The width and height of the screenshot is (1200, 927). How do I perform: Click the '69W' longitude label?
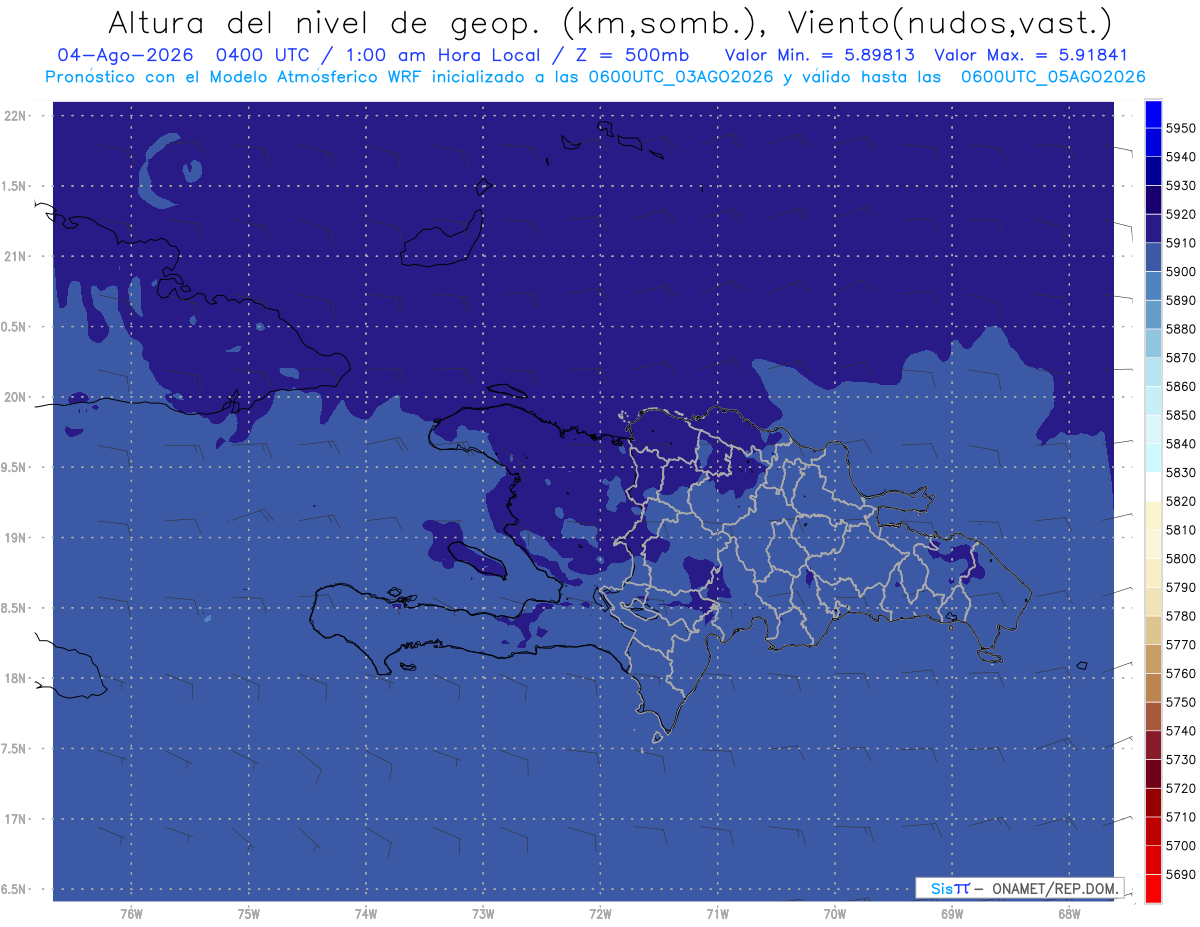tap(951, 913)
